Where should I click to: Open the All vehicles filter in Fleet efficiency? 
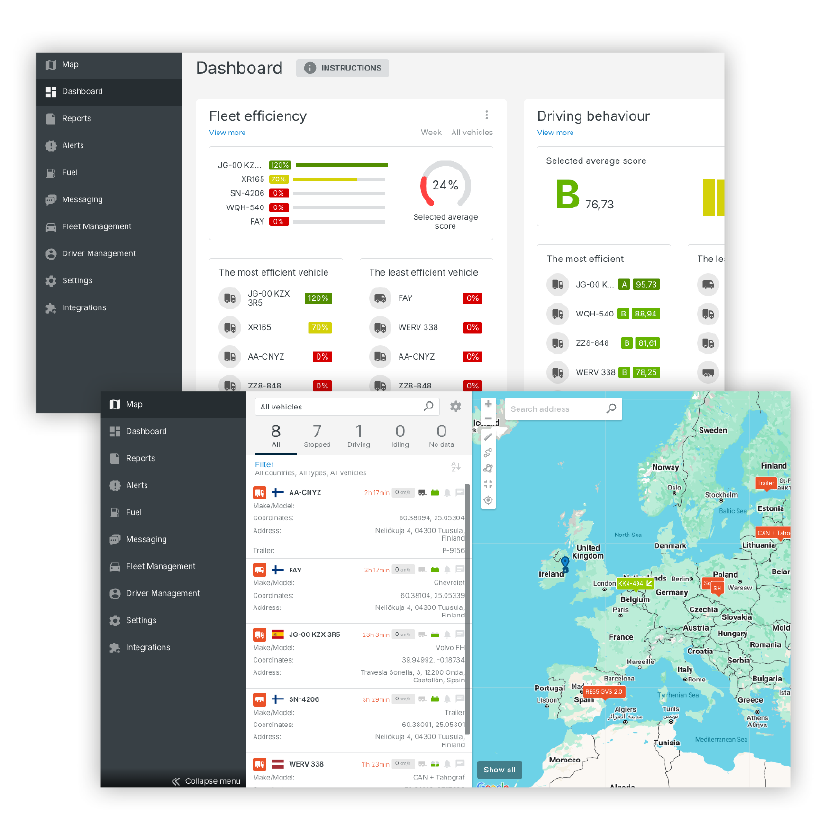470,132
